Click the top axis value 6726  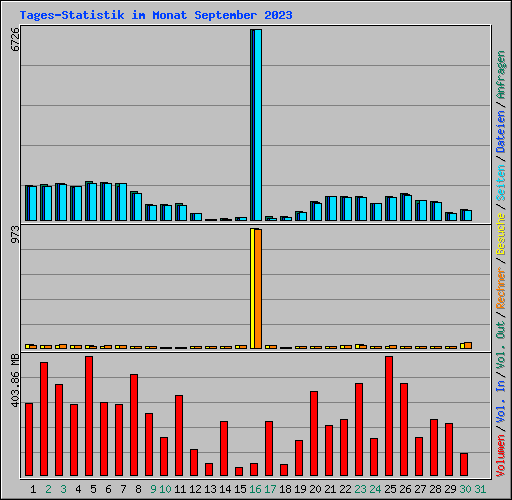[x=15, y=39]
